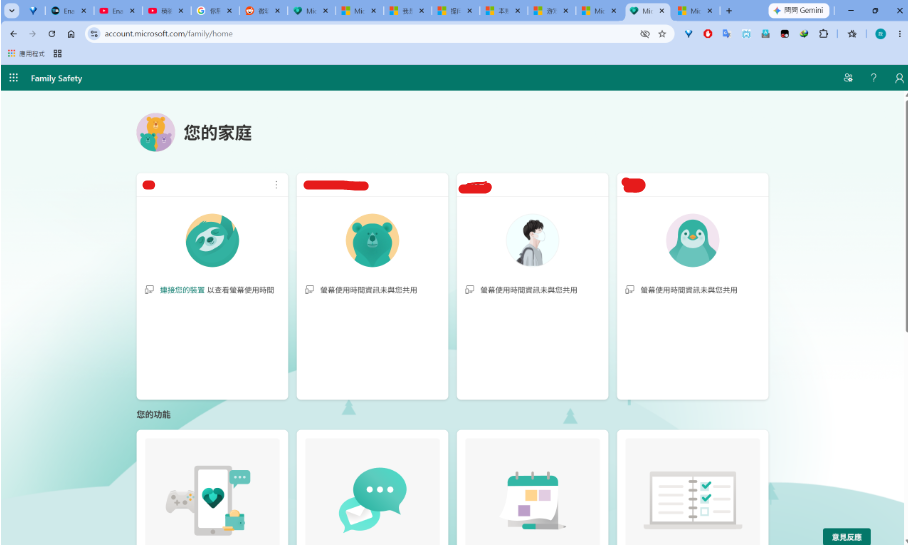Select the penguin avatar member
Viewport: 908px width, 547px height.
pos(693,240)
